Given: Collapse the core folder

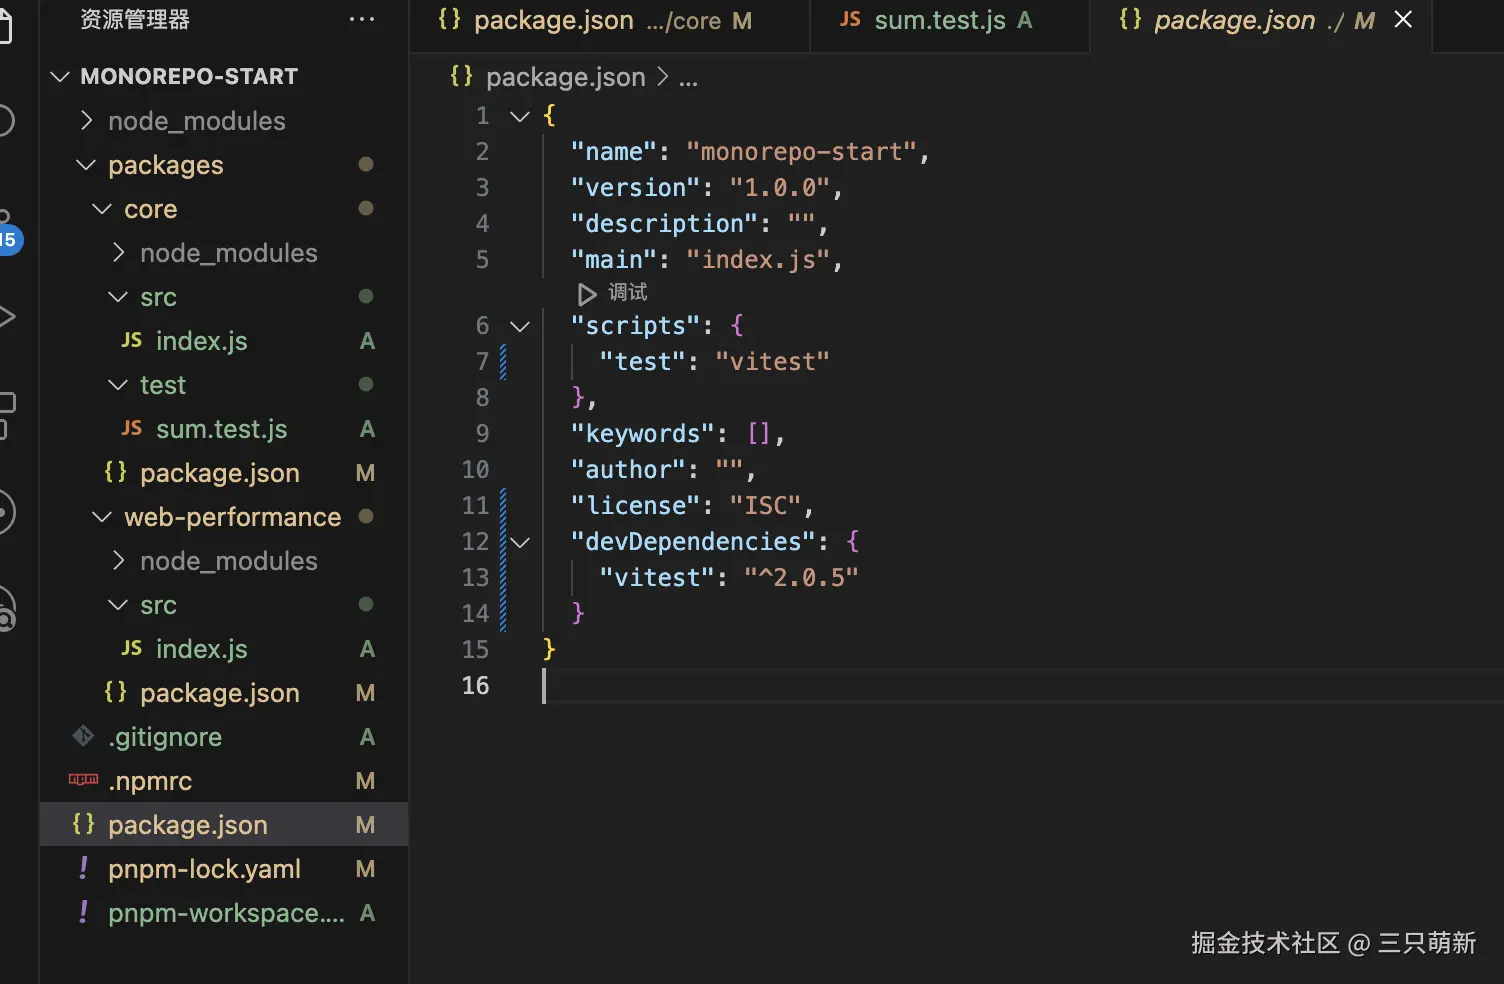Looking at the screenshot, I should click(102, 209).
